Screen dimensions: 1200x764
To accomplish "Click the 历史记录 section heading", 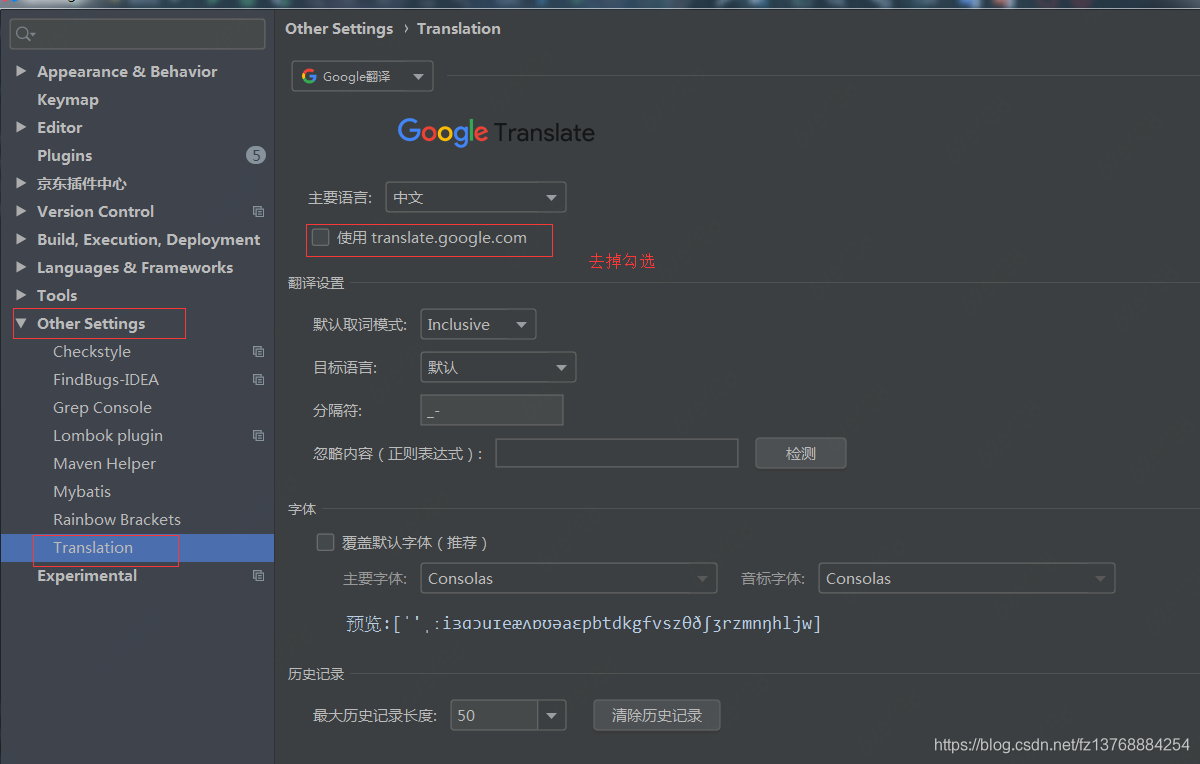I will [316, 674].
